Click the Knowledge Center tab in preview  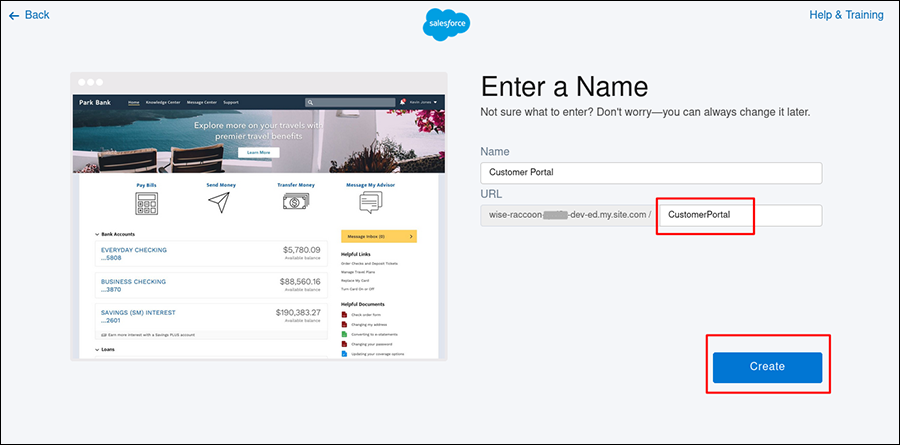(163, 102)
